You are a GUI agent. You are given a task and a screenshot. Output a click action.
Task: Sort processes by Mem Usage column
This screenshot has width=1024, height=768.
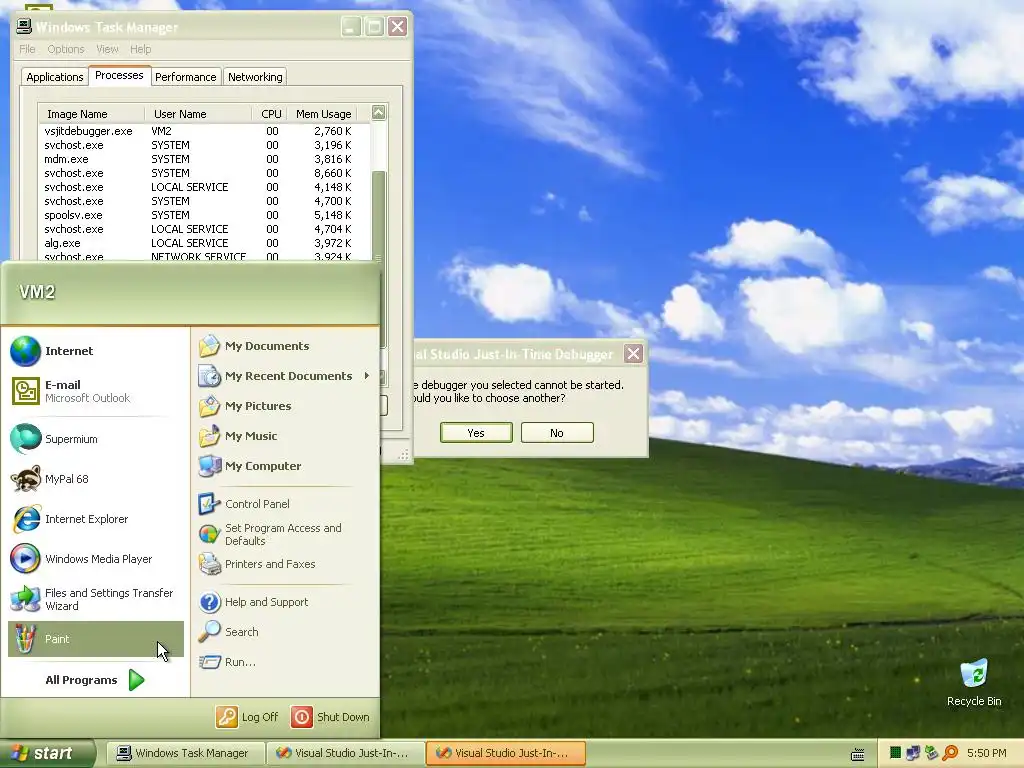(324, 114)
